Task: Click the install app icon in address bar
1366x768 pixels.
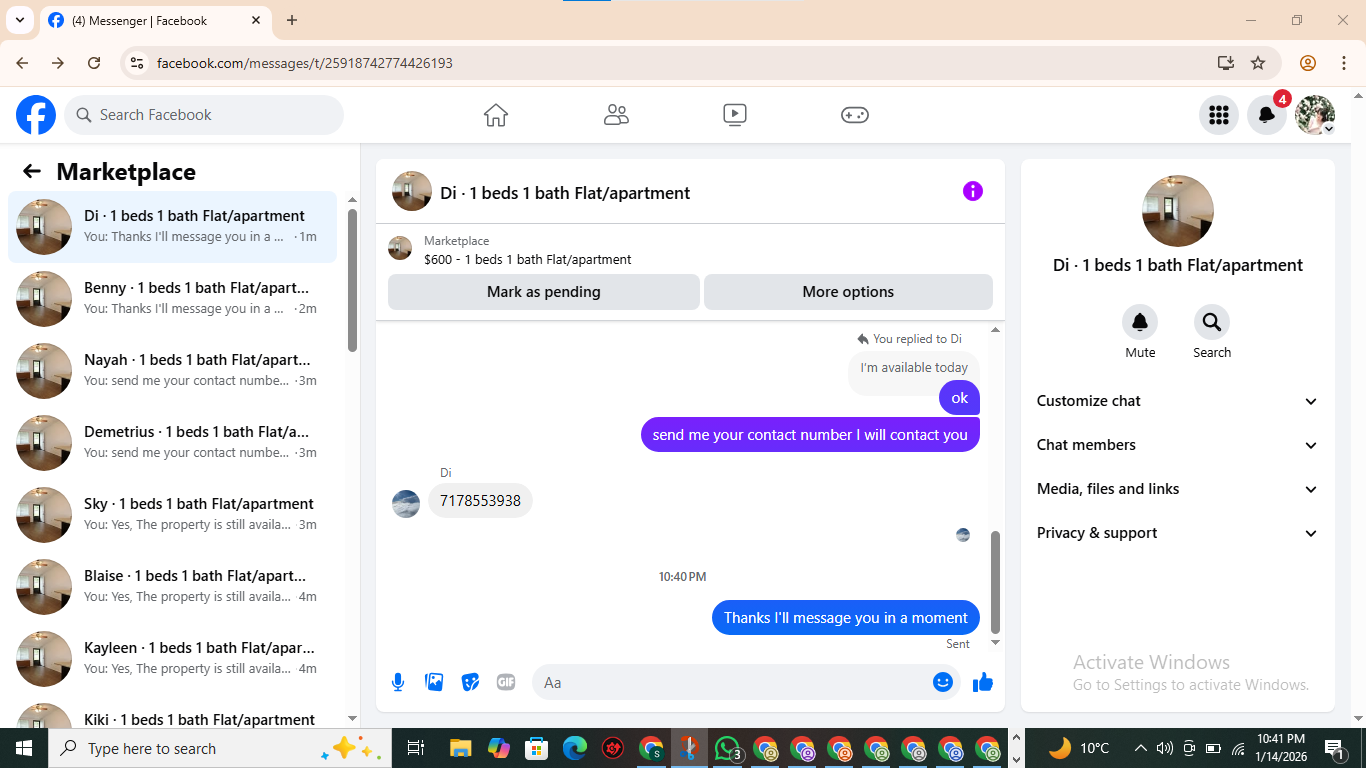Action: click(1226, 63)
